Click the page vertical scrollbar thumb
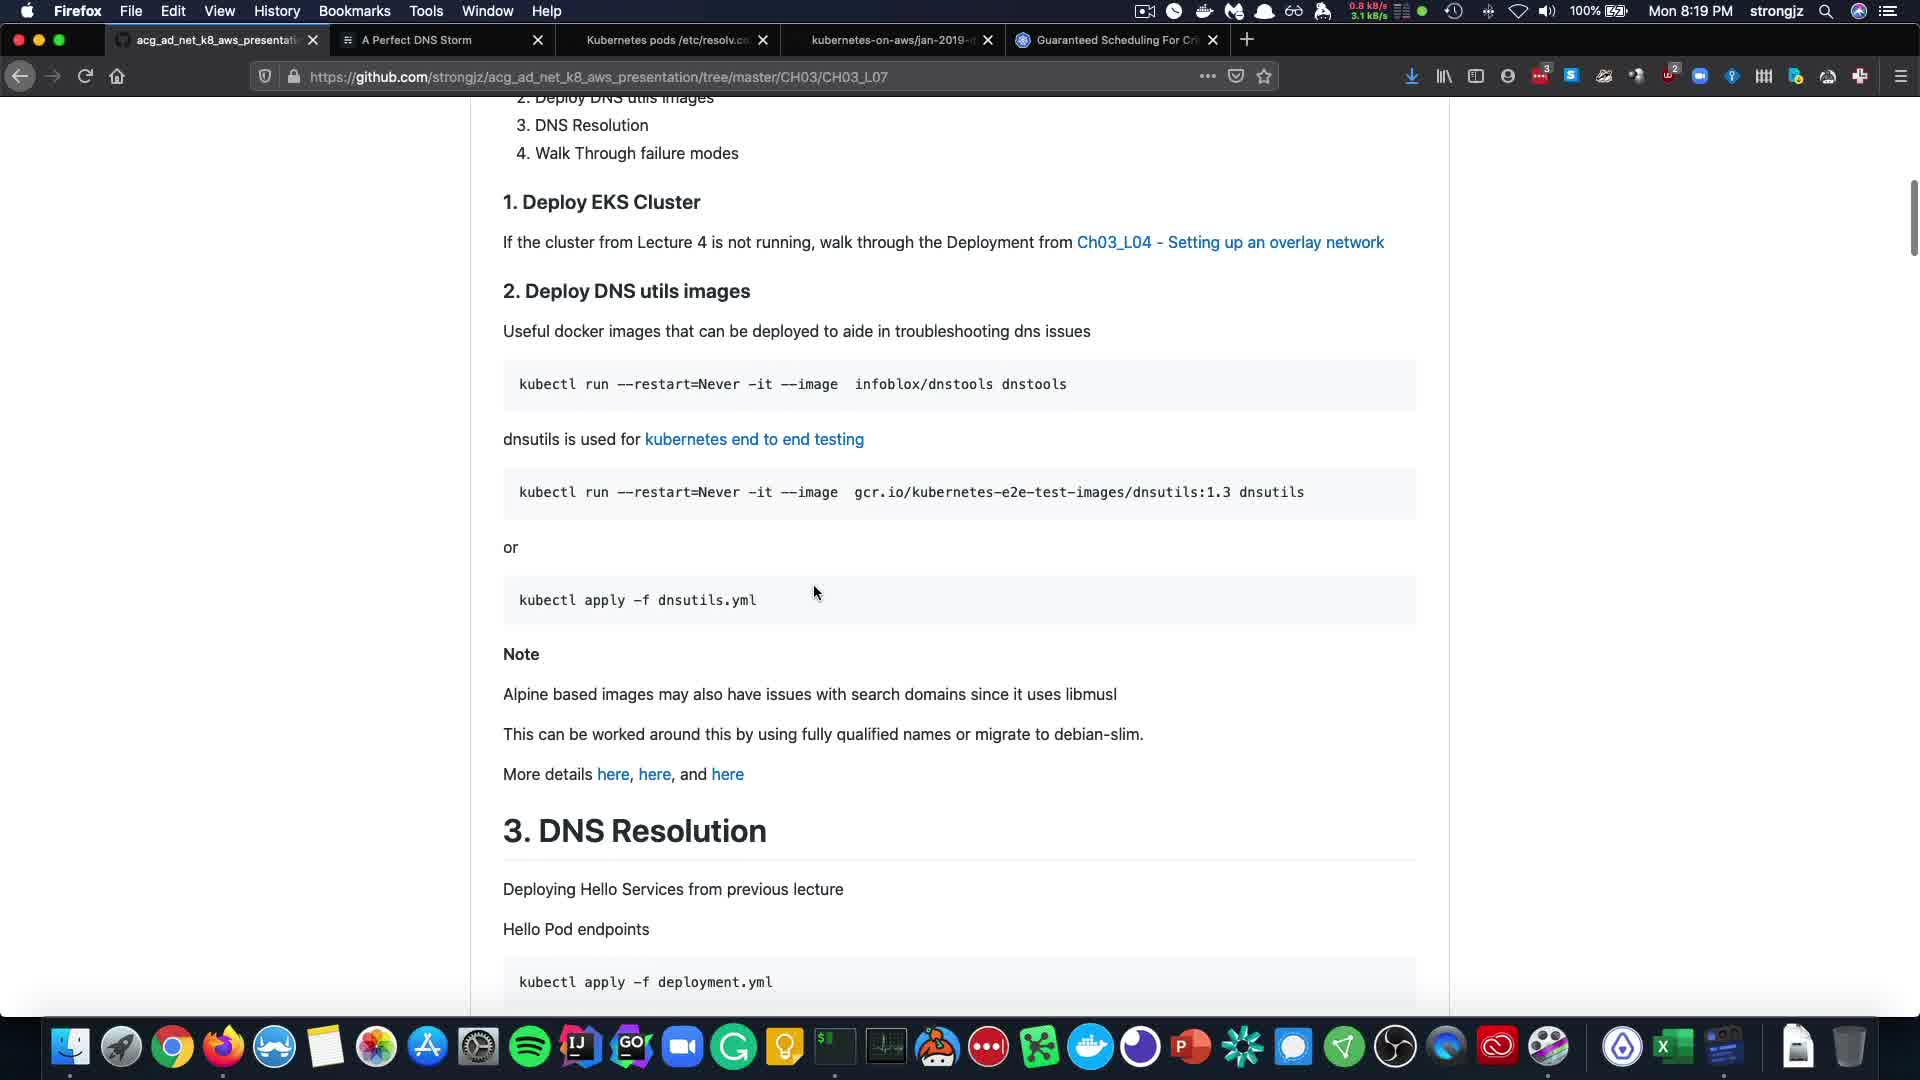 click(1913, 217)
